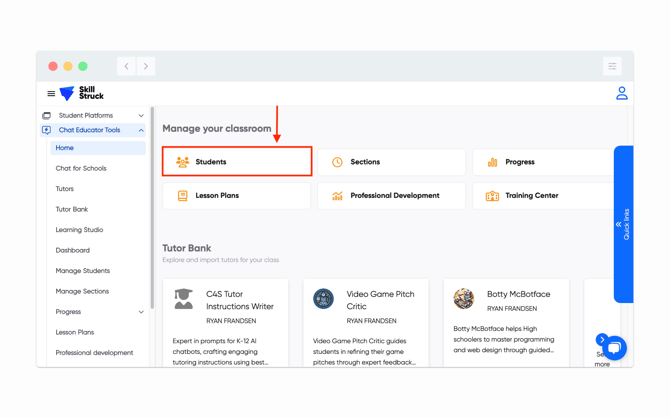This screenshot has width=670, height=418.
Task: Click the Students card icon
Action: pos(182,162)
